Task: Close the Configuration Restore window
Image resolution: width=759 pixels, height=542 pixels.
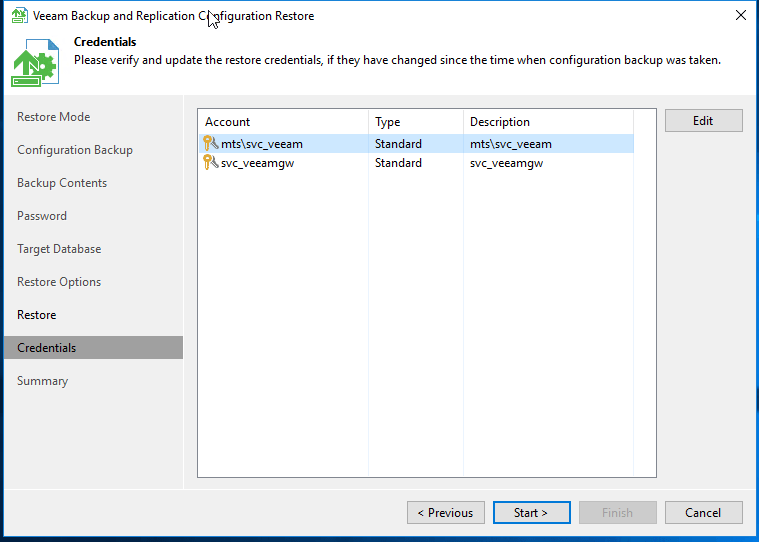Action: coord(740,16)
